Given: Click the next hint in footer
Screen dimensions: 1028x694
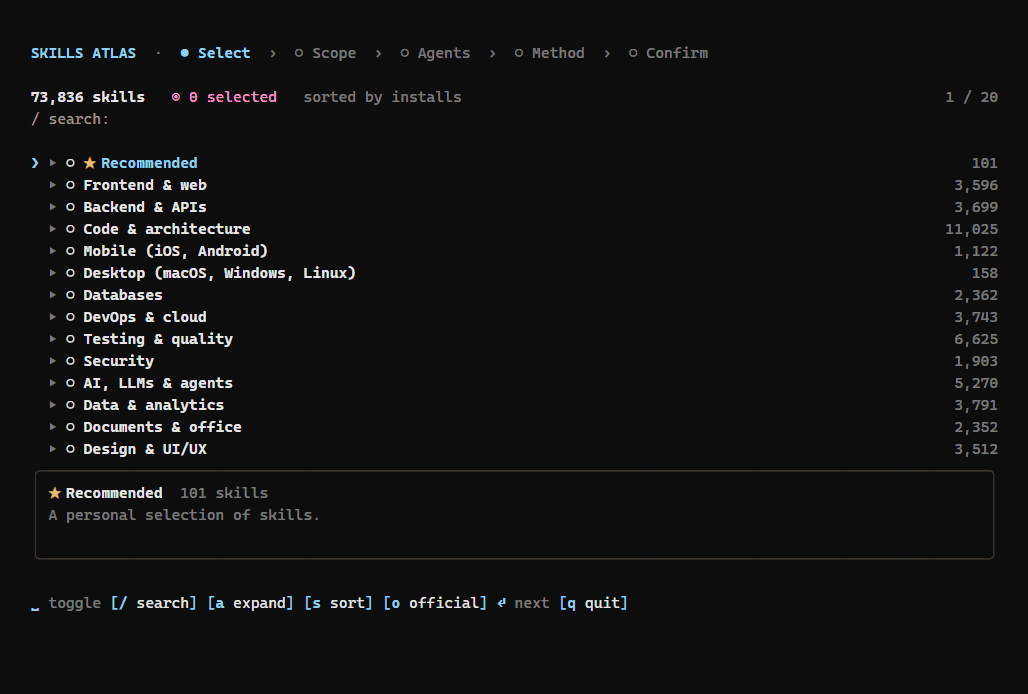Looking at the screenshot, I should click(532, 603).
